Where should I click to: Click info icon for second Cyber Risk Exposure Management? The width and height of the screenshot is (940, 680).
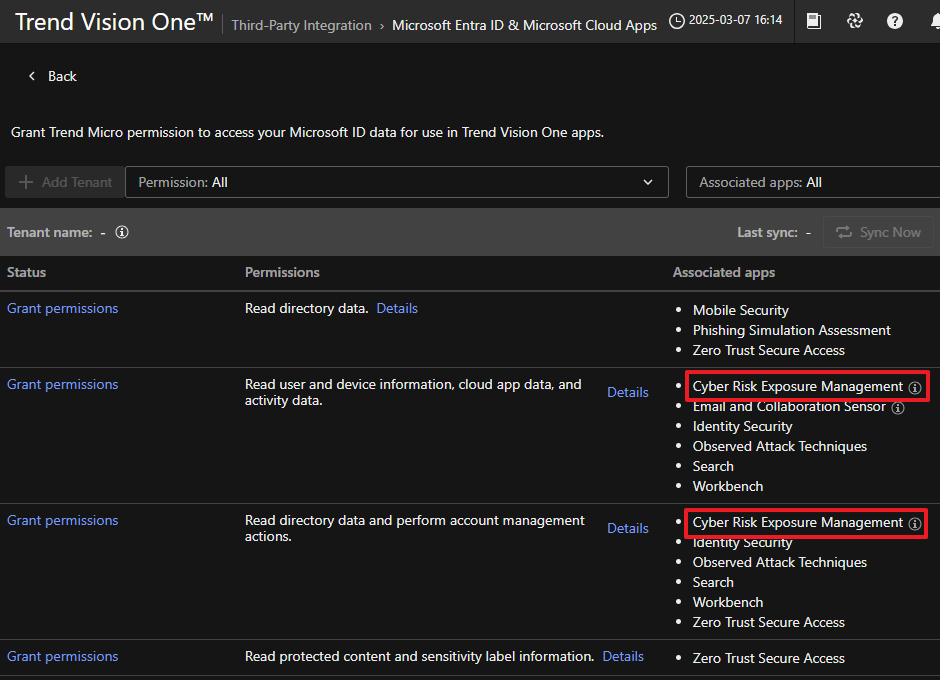click(914, 523)
